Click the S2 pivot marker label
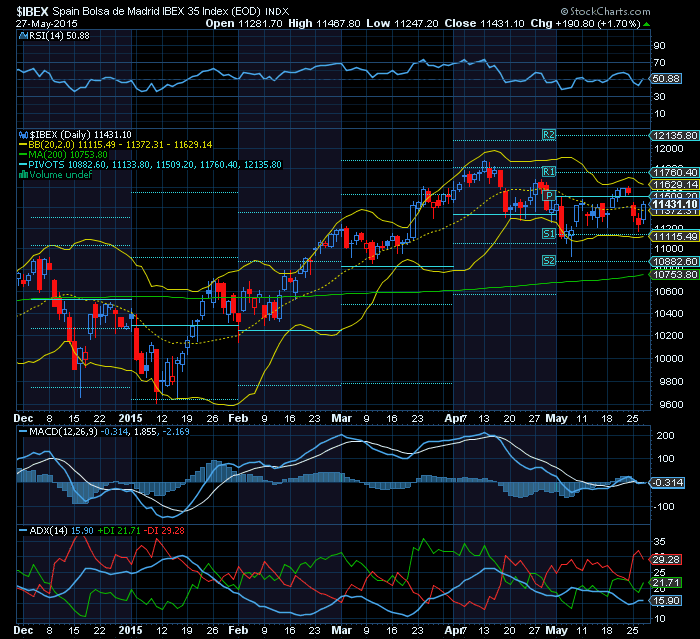This screenshot has width=700, height=639. click(549, 260)
